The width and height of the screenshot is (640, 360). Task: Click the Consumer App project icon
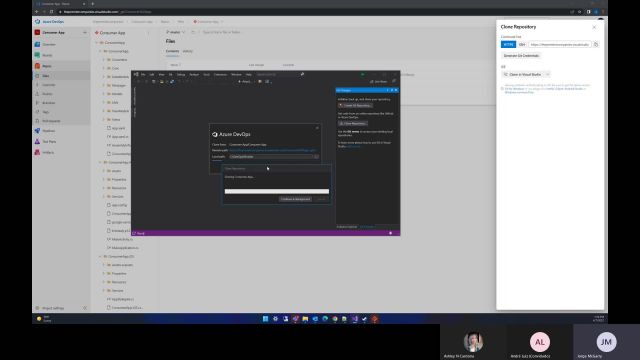coord(38,32)
